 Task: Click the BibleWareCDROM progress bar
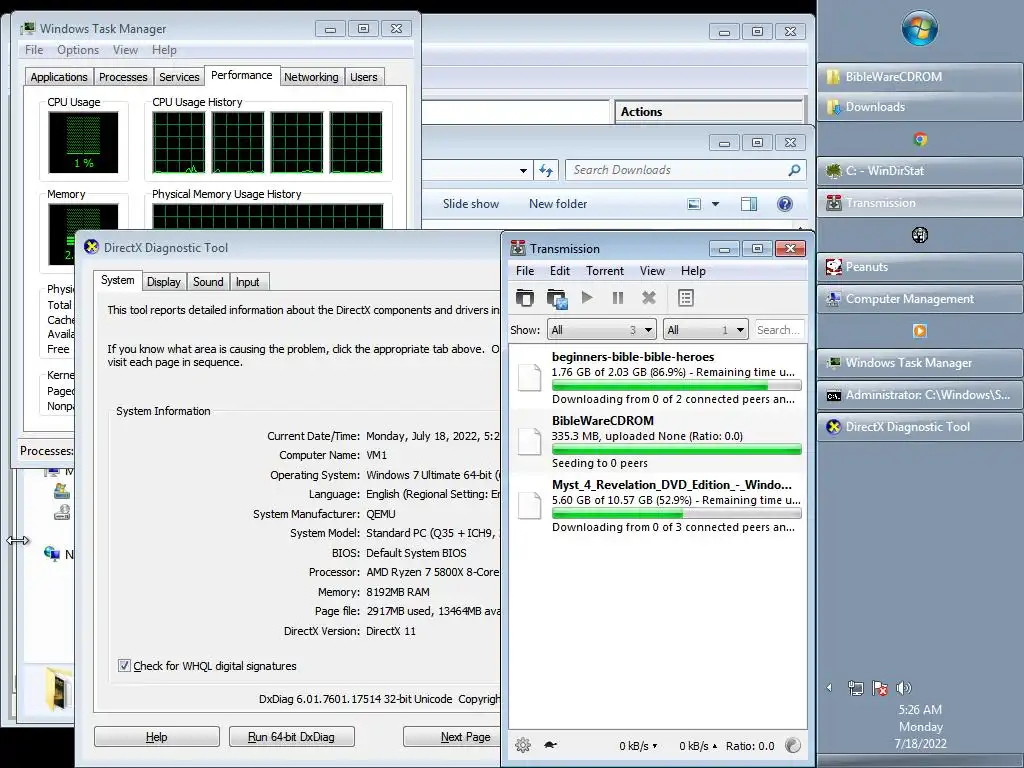677,449
